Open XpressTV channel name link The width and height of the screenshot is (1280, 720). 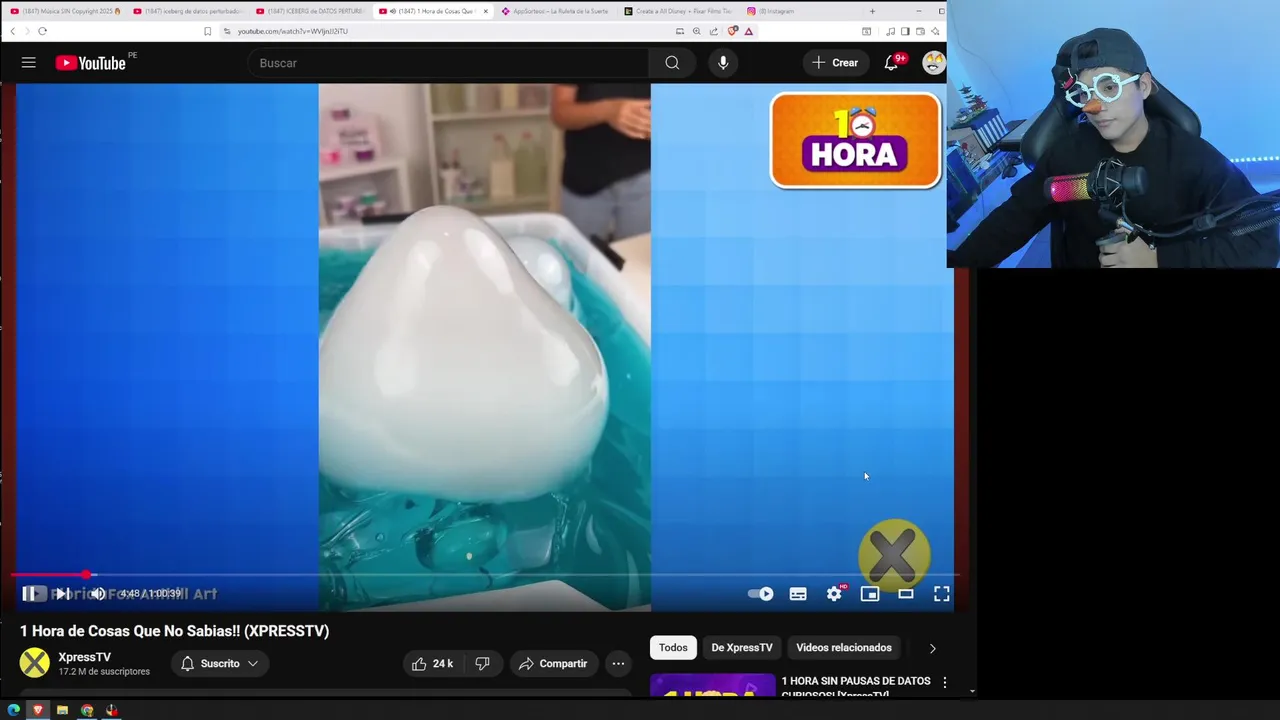click(85, 657)
